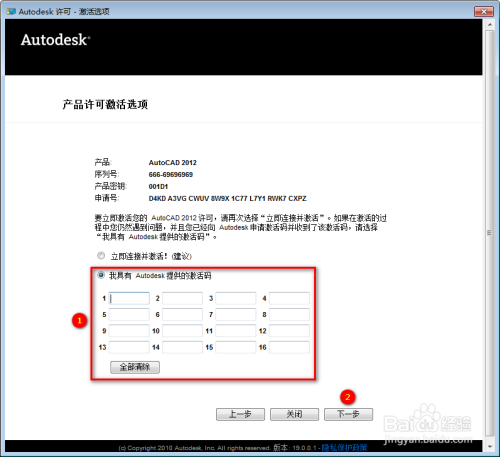Screen dimensions: 500x457
Task: Click activation code field 13
Action: (x=129, y=347)
